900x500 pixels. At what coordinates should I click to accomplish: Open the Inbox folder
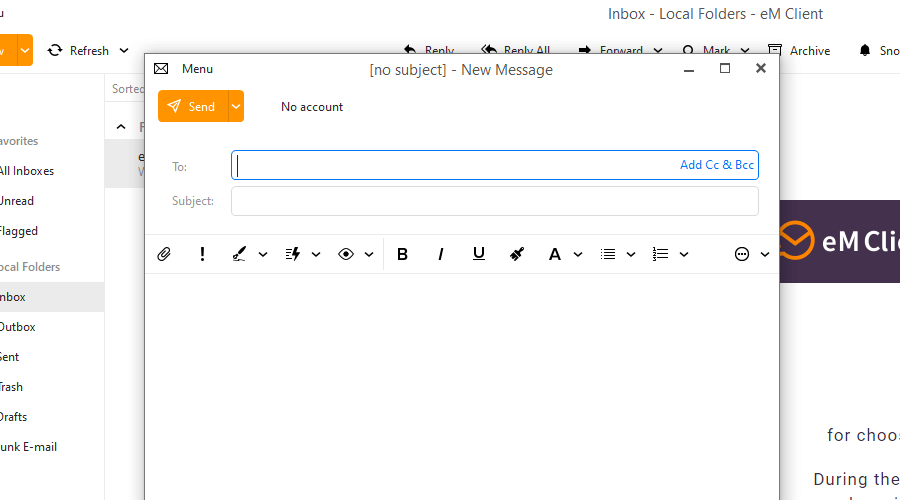pyautogui.click(x=52, y=297)
